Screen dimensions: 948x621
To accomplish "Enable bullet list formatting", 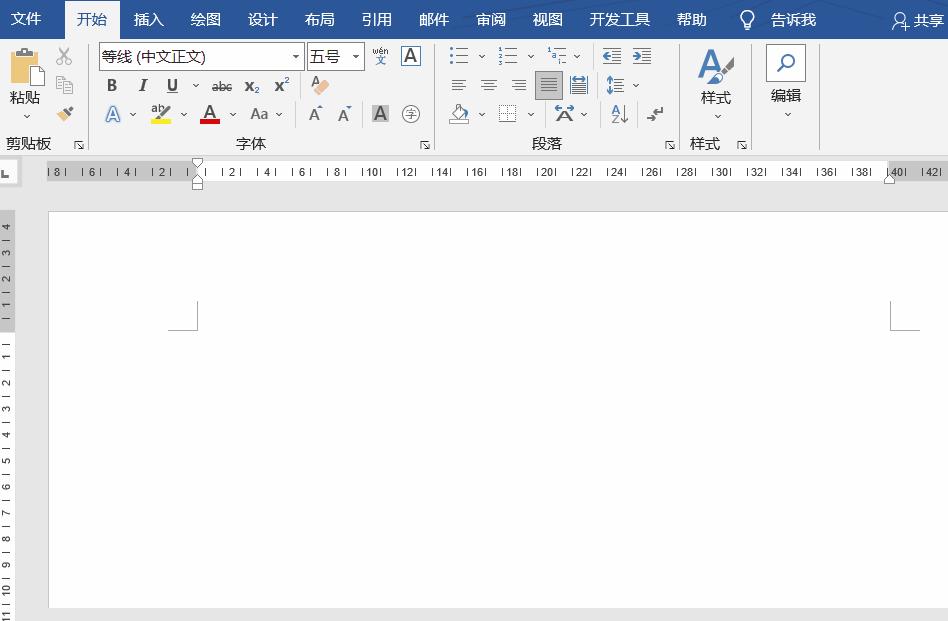I will [461, 56].
